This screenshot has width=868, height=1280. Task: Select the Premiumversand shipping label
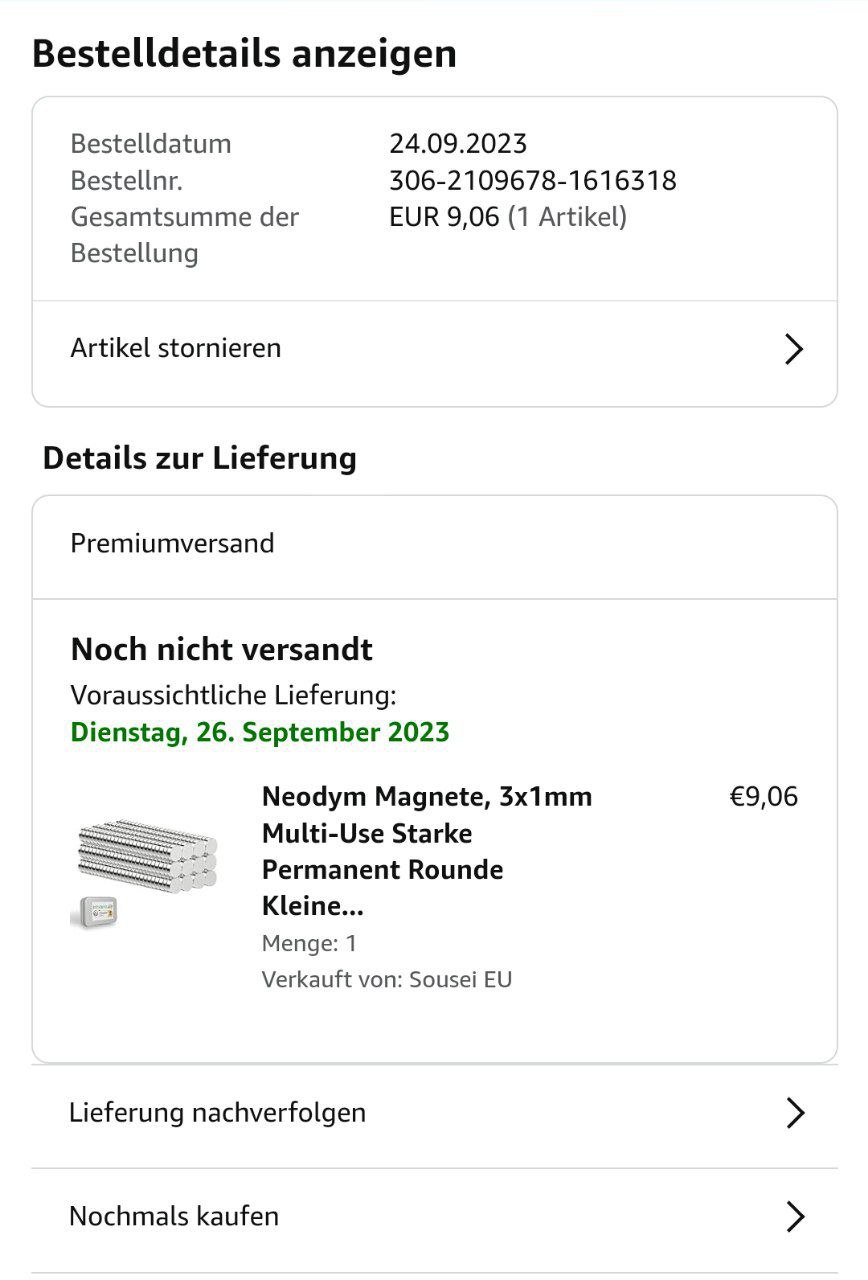pos(172,543)
